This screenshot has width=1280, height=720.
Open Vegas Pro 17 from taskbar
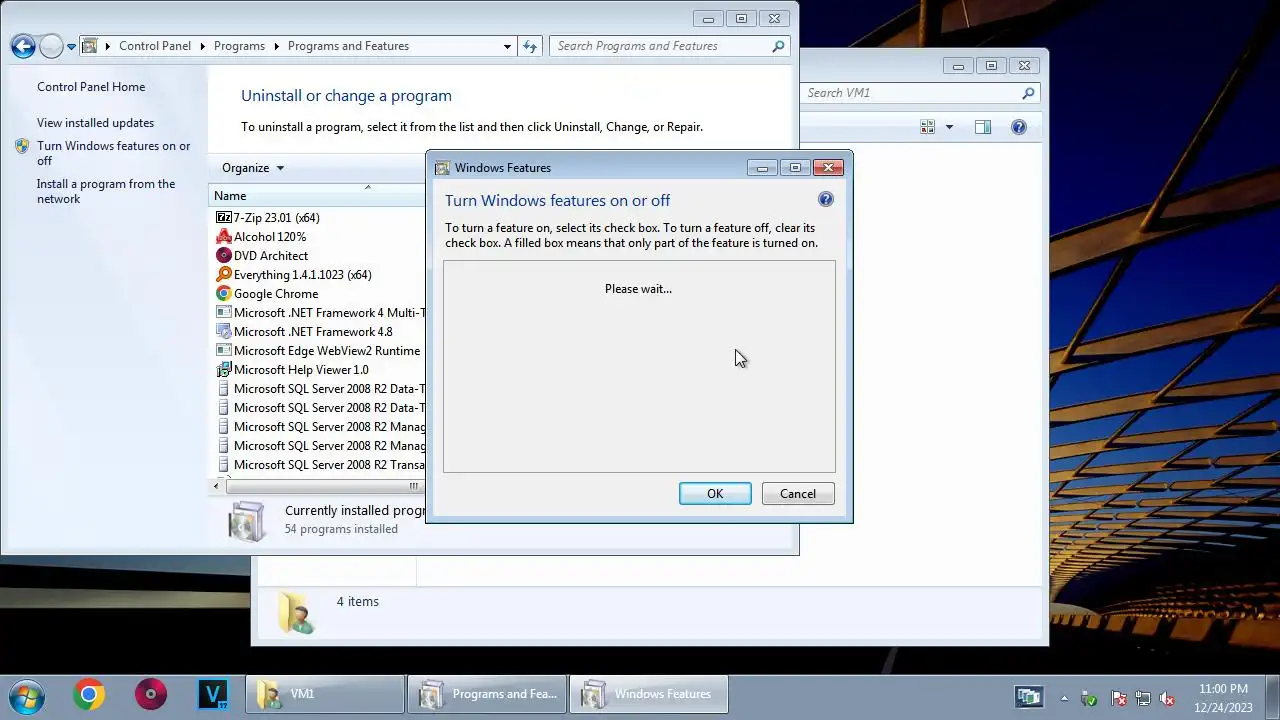213,694
